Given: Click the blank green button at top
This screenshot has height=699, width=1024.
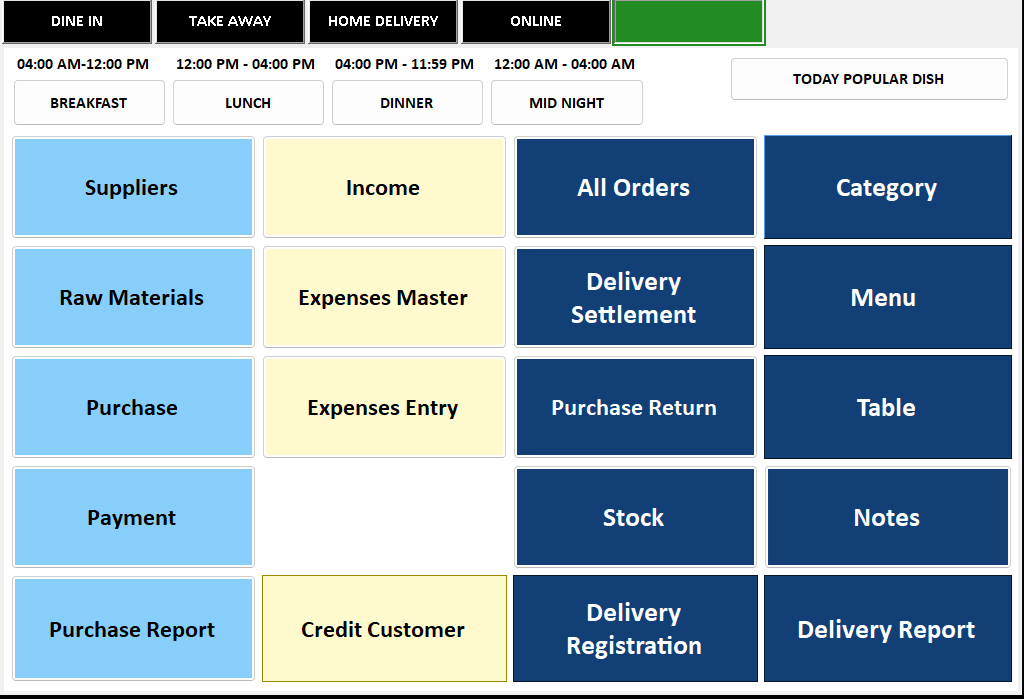Looking at the screenshot, I should point(688,22).
